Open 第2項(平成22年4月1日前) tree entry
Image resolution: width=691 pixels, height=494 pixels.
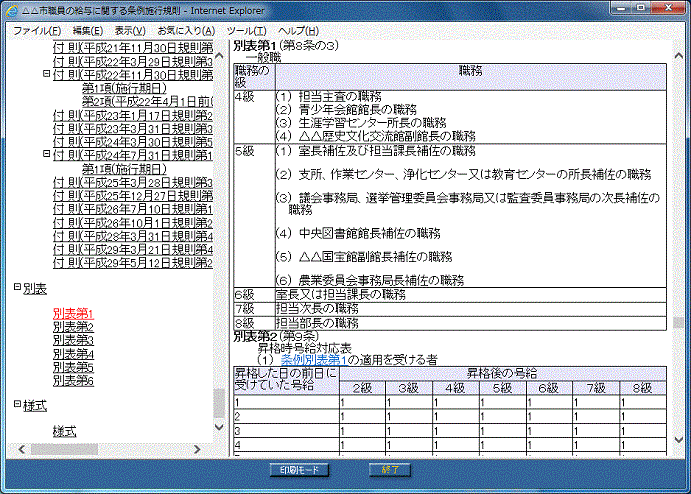[147, 102]
